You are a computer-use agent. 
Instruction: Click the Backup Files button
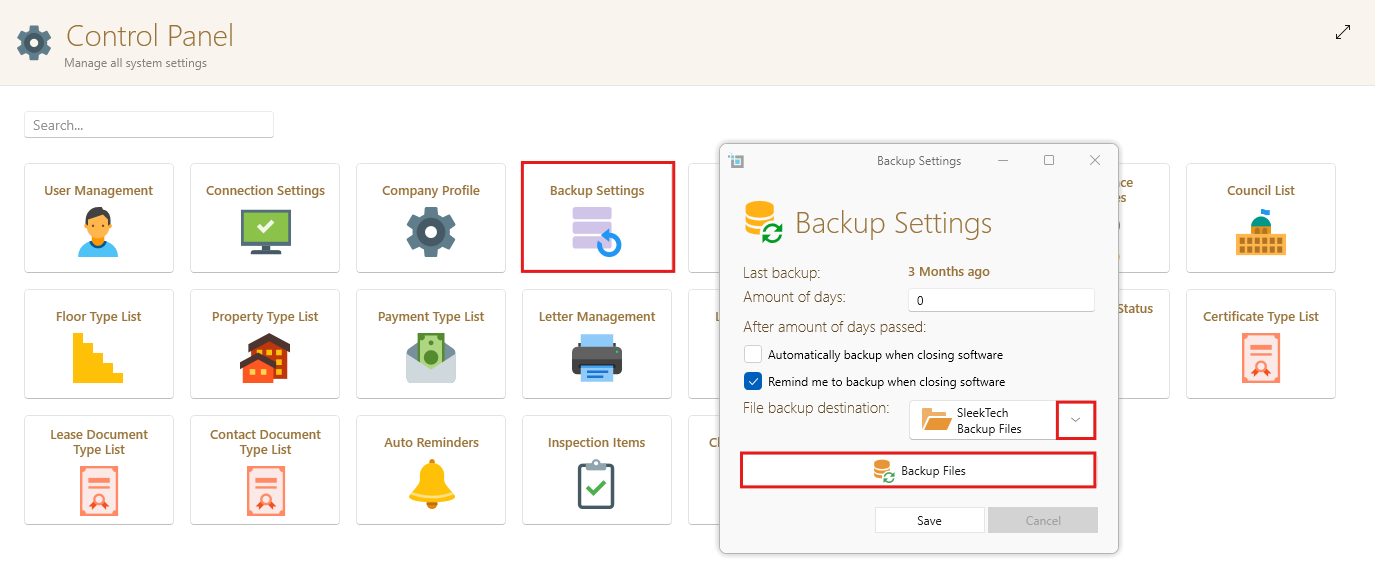click(918, 470)
